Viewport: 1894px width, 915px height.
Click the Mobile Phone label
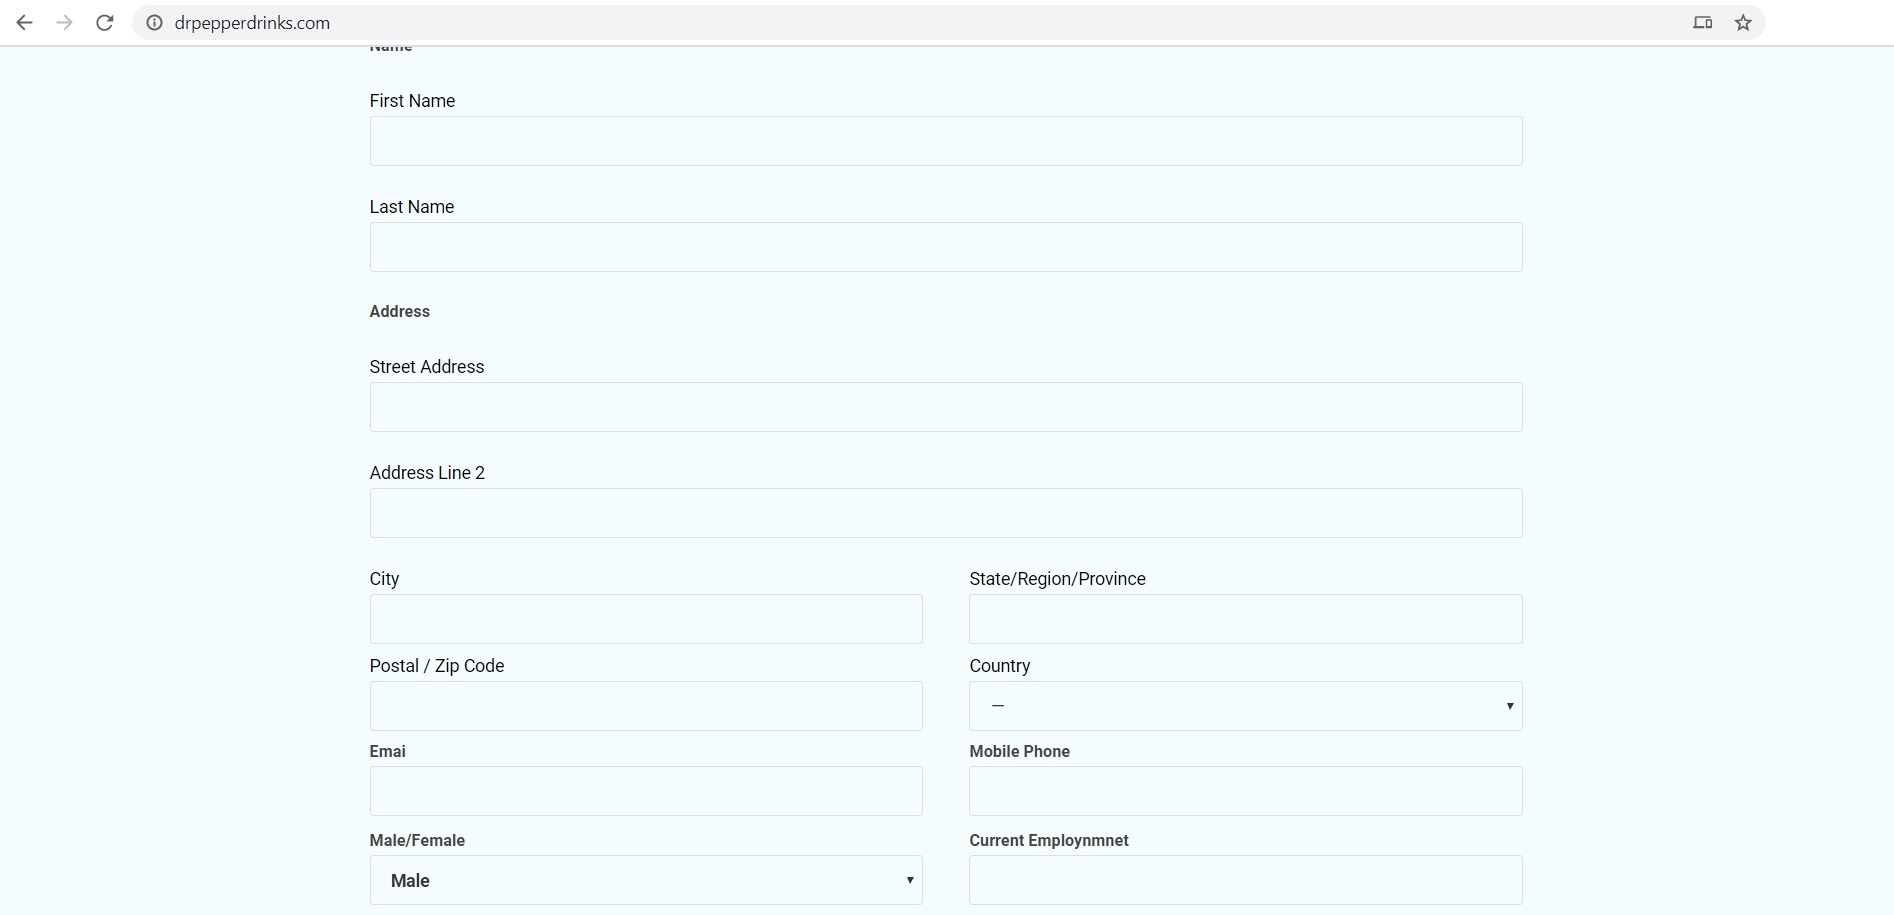click(1019, 752)
